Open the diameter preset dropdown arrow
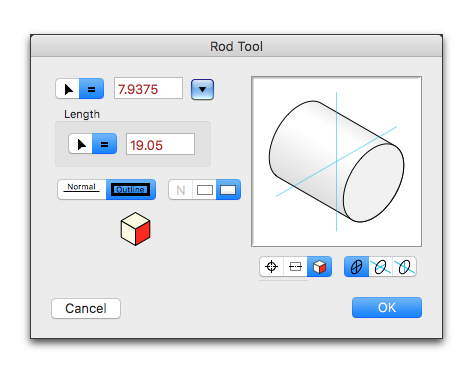The image size is (474, 371). [202, 89]
